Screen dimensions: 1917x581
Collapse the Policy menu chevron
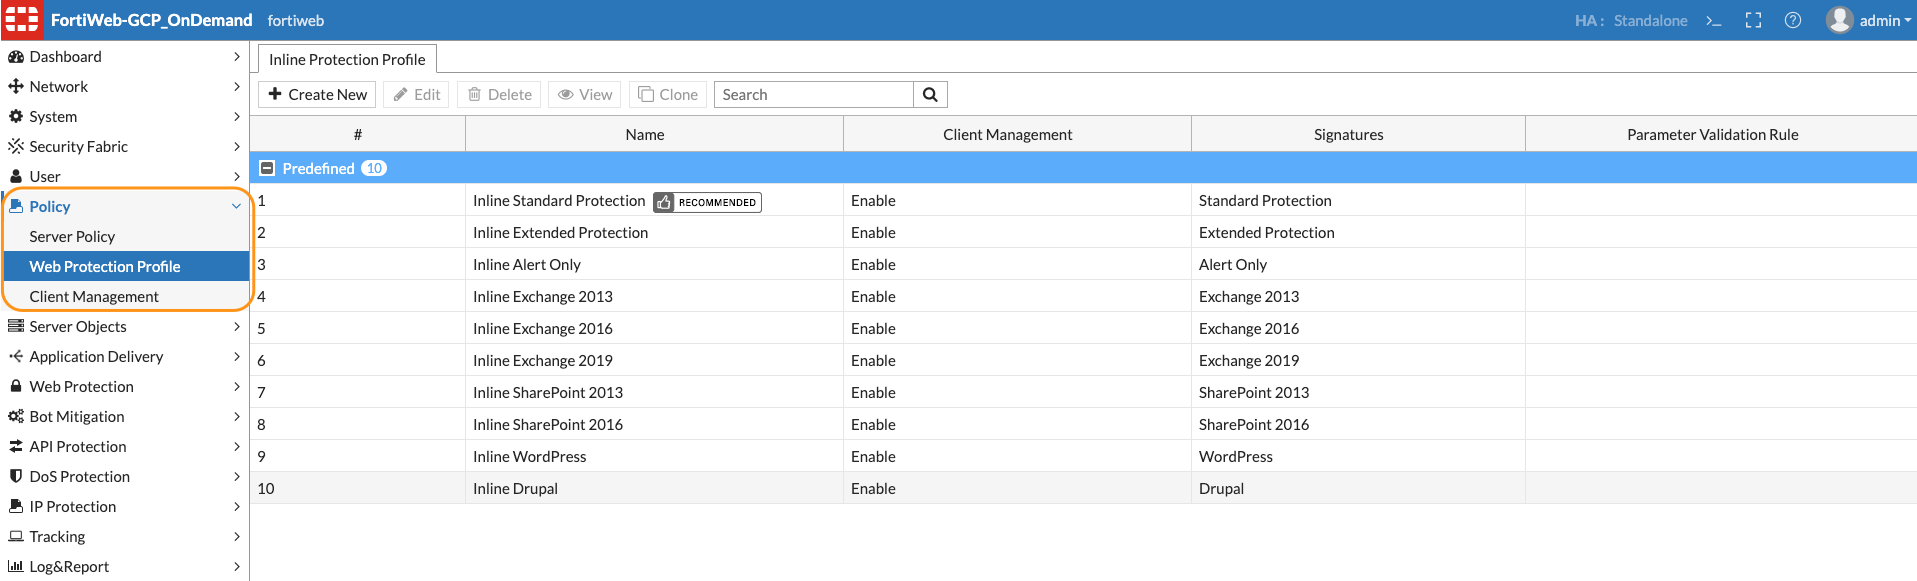point(236,207)
